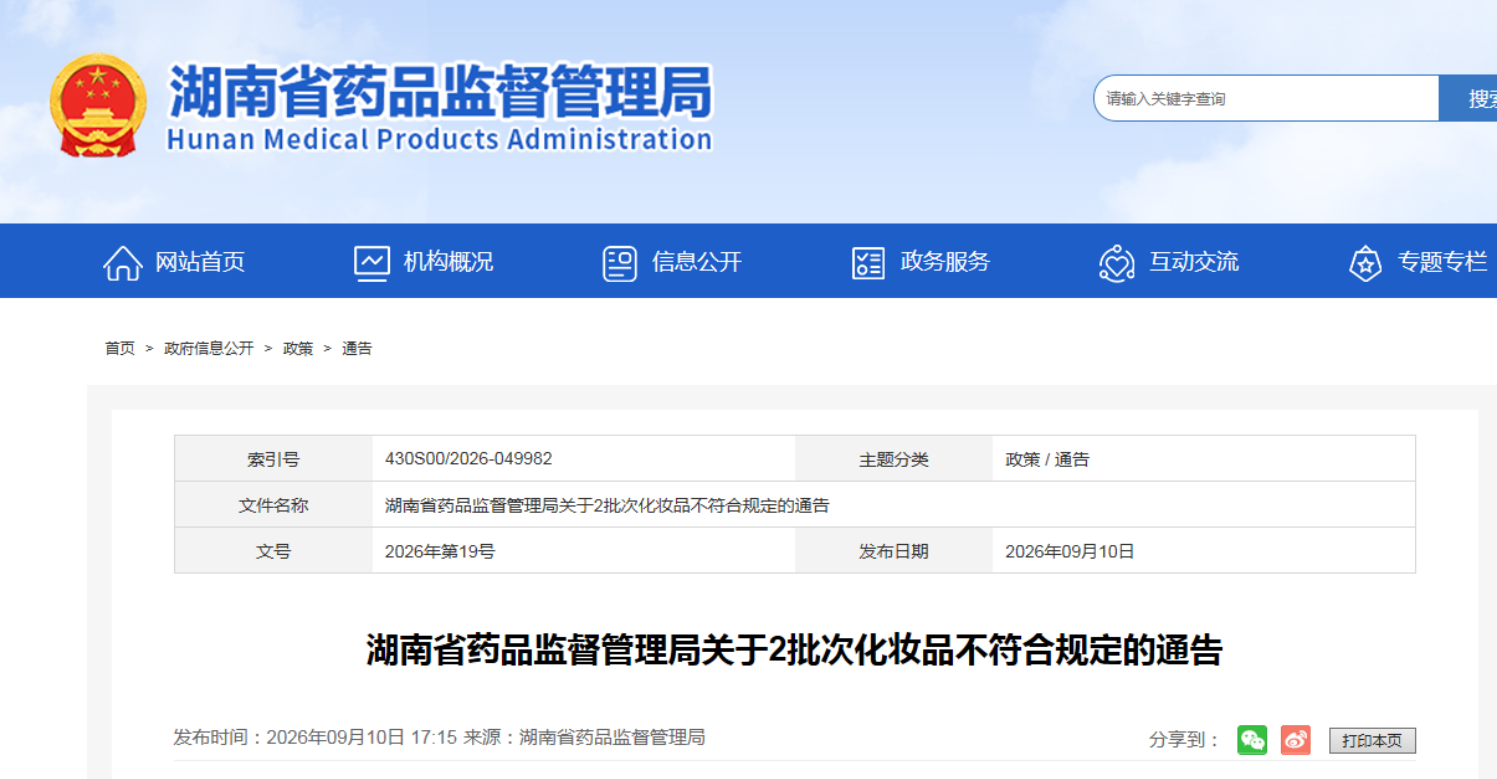Image resolution: width=1497 pixels, height=779 pixels.
Task: Click the document icon beside 信息公开
Action: click(620, 263)
